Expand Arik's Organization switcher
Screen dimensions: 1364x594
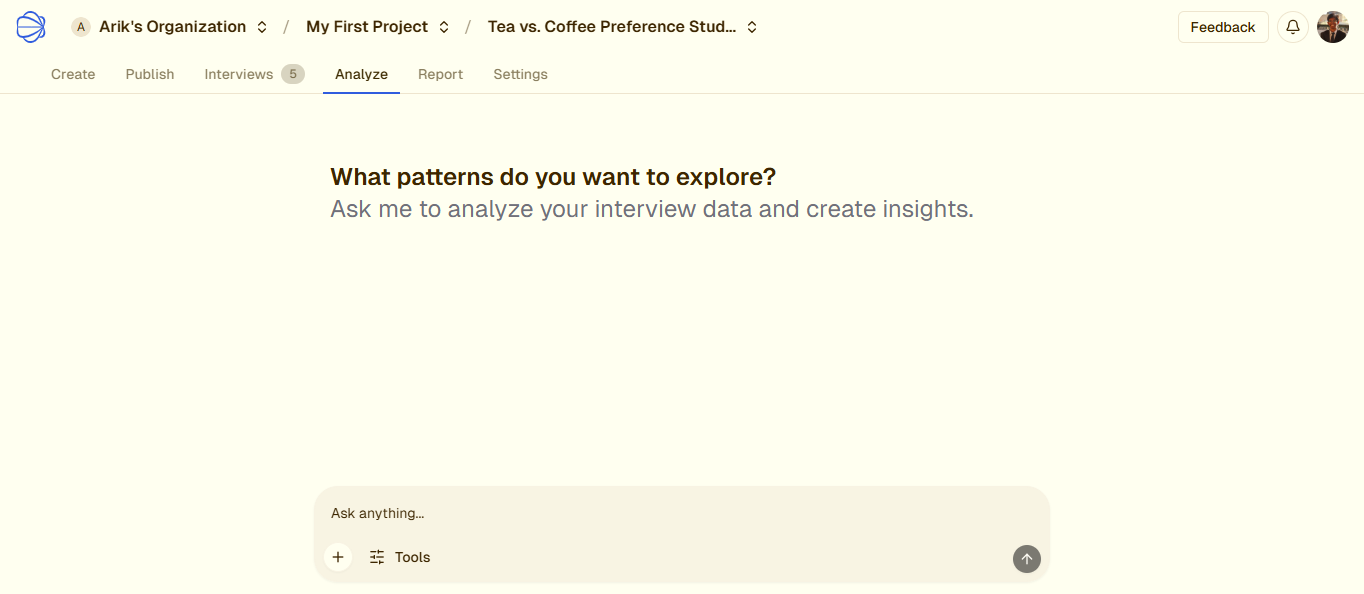coord(262,27)
